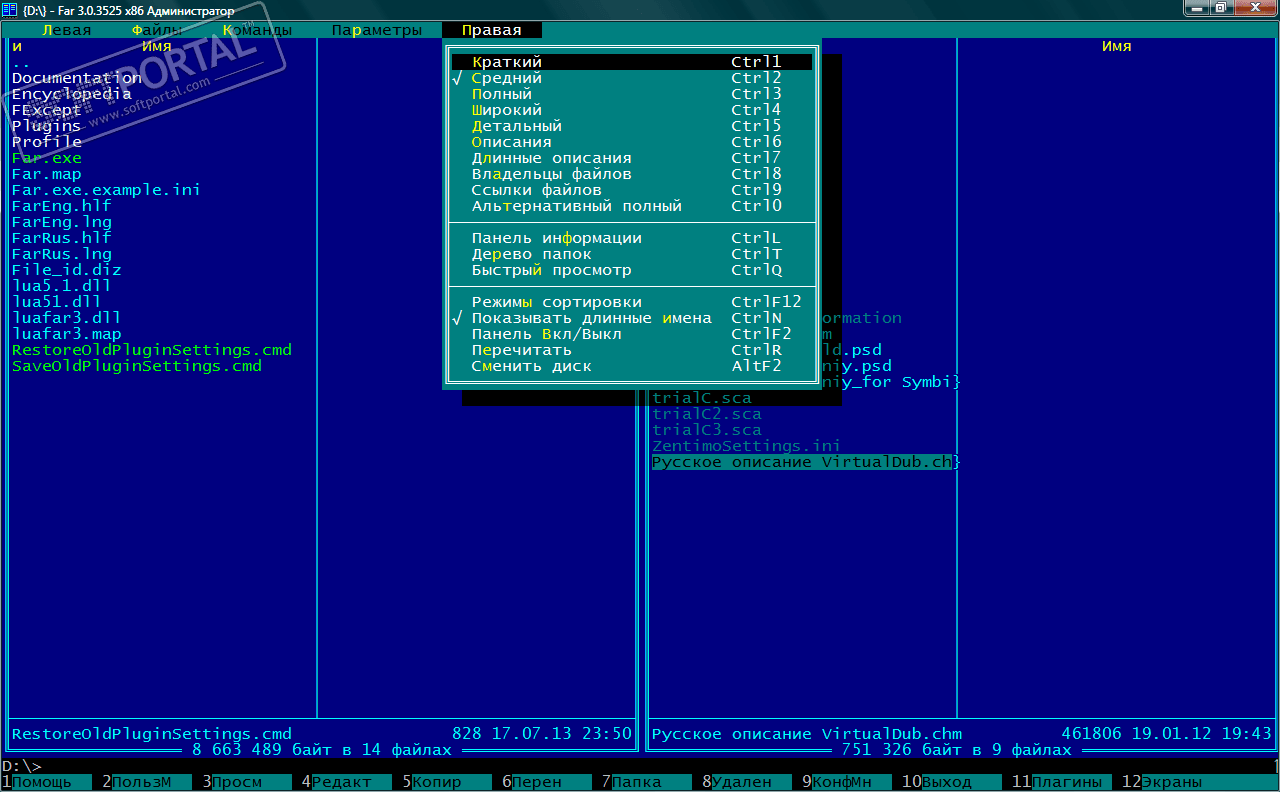
Task: Open the Режимы сортировки submenu
Action: pyautogui.click(x=631, y=302)
